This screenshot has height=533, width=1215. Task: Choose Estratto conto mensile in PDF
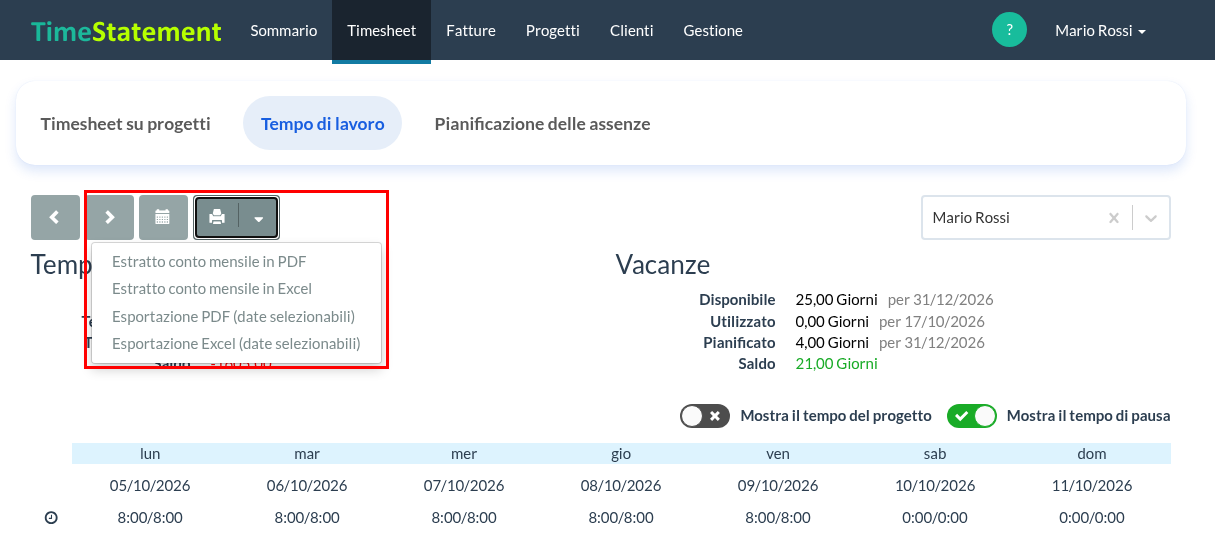click(x=209, y=262)
